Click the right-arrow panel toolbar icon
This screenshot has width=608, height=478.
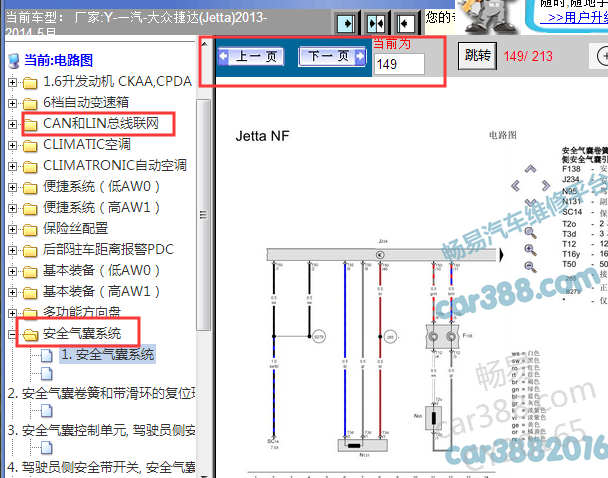346,24
